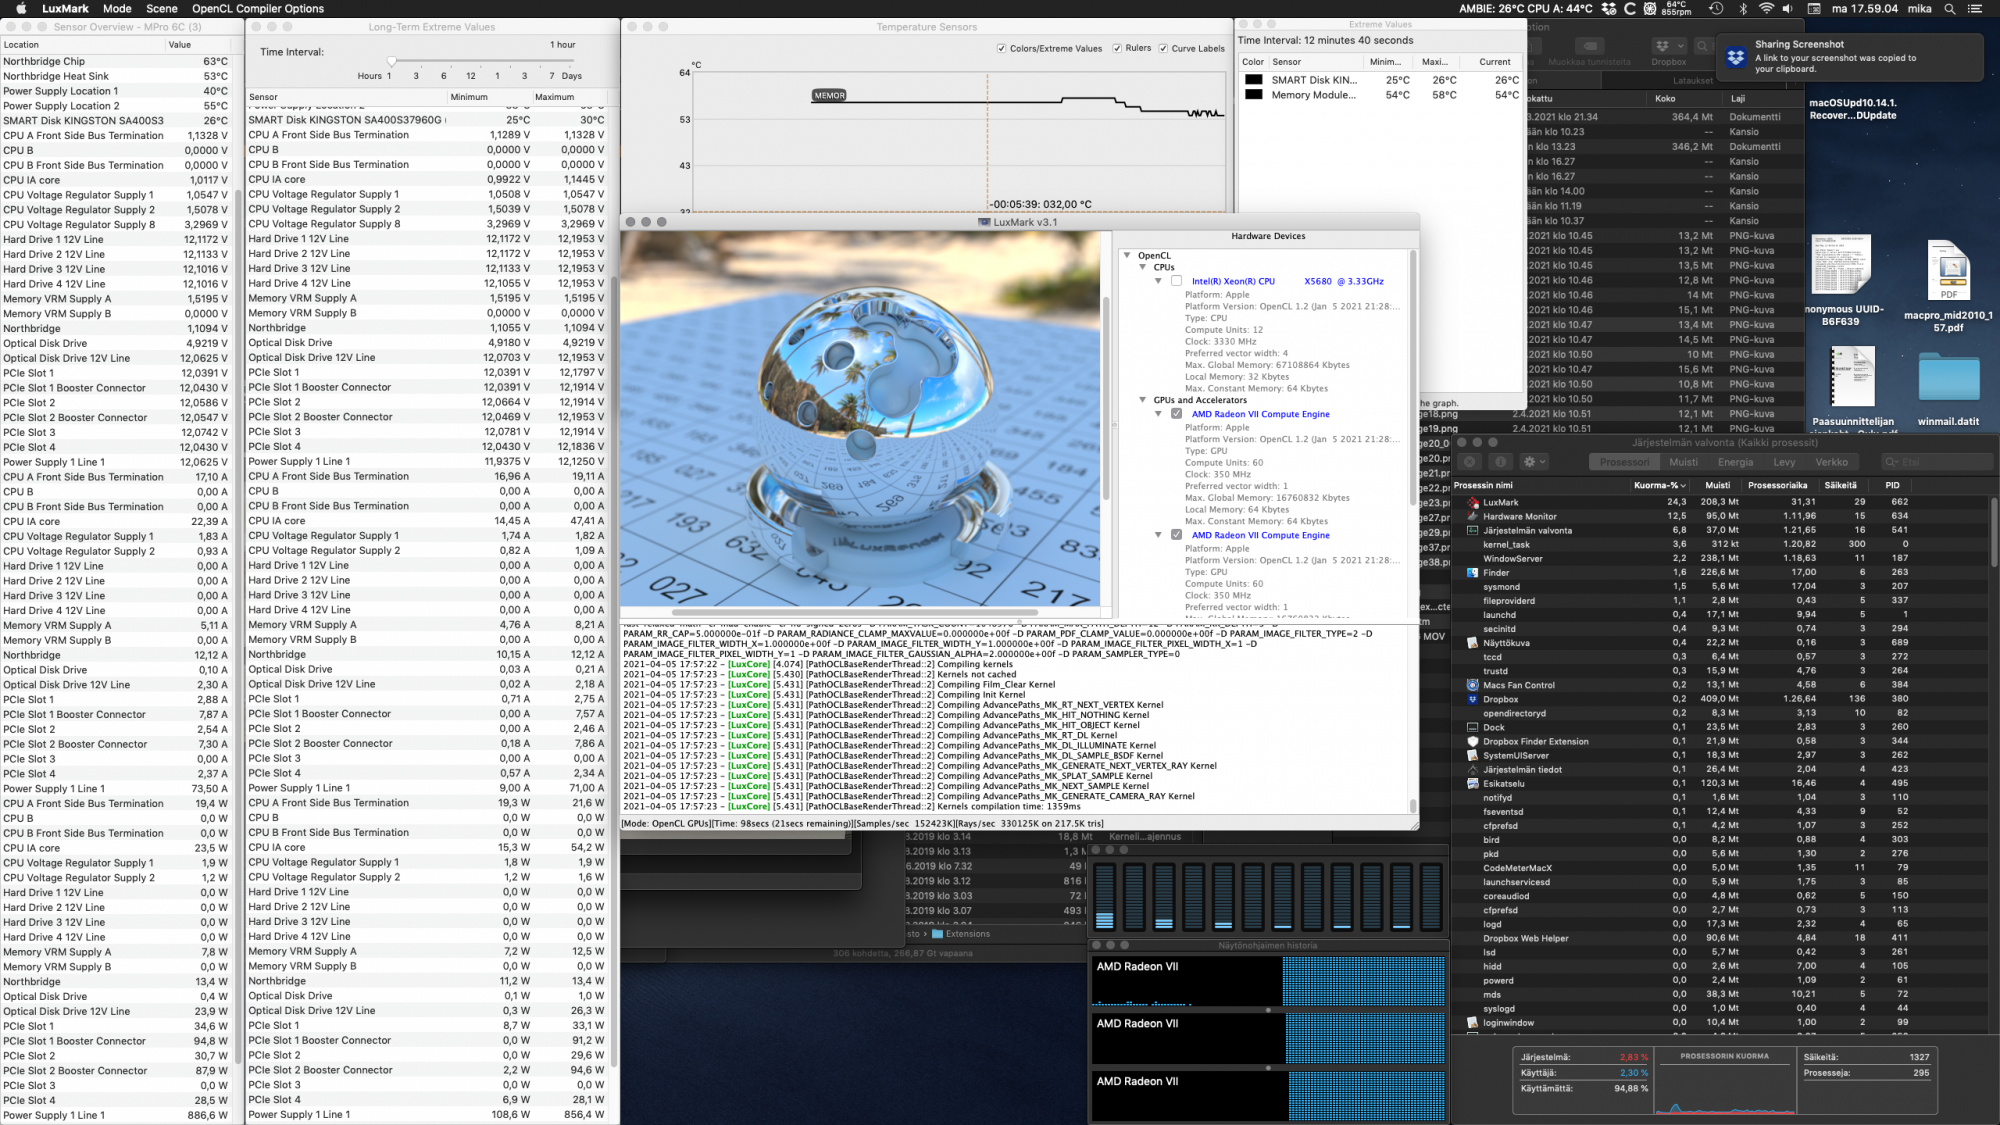Switch to Prosessori tab in Activity Monitor
2000x1125 pixels.
[1624, 462]
